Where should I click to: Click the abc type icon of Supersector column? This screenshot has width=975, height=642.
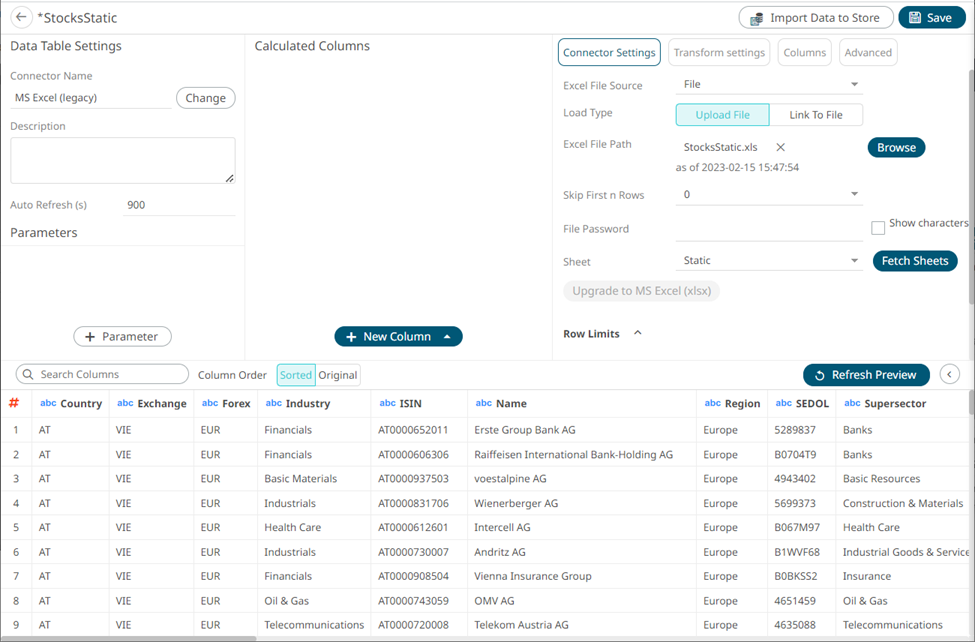[x=852, y=403]
